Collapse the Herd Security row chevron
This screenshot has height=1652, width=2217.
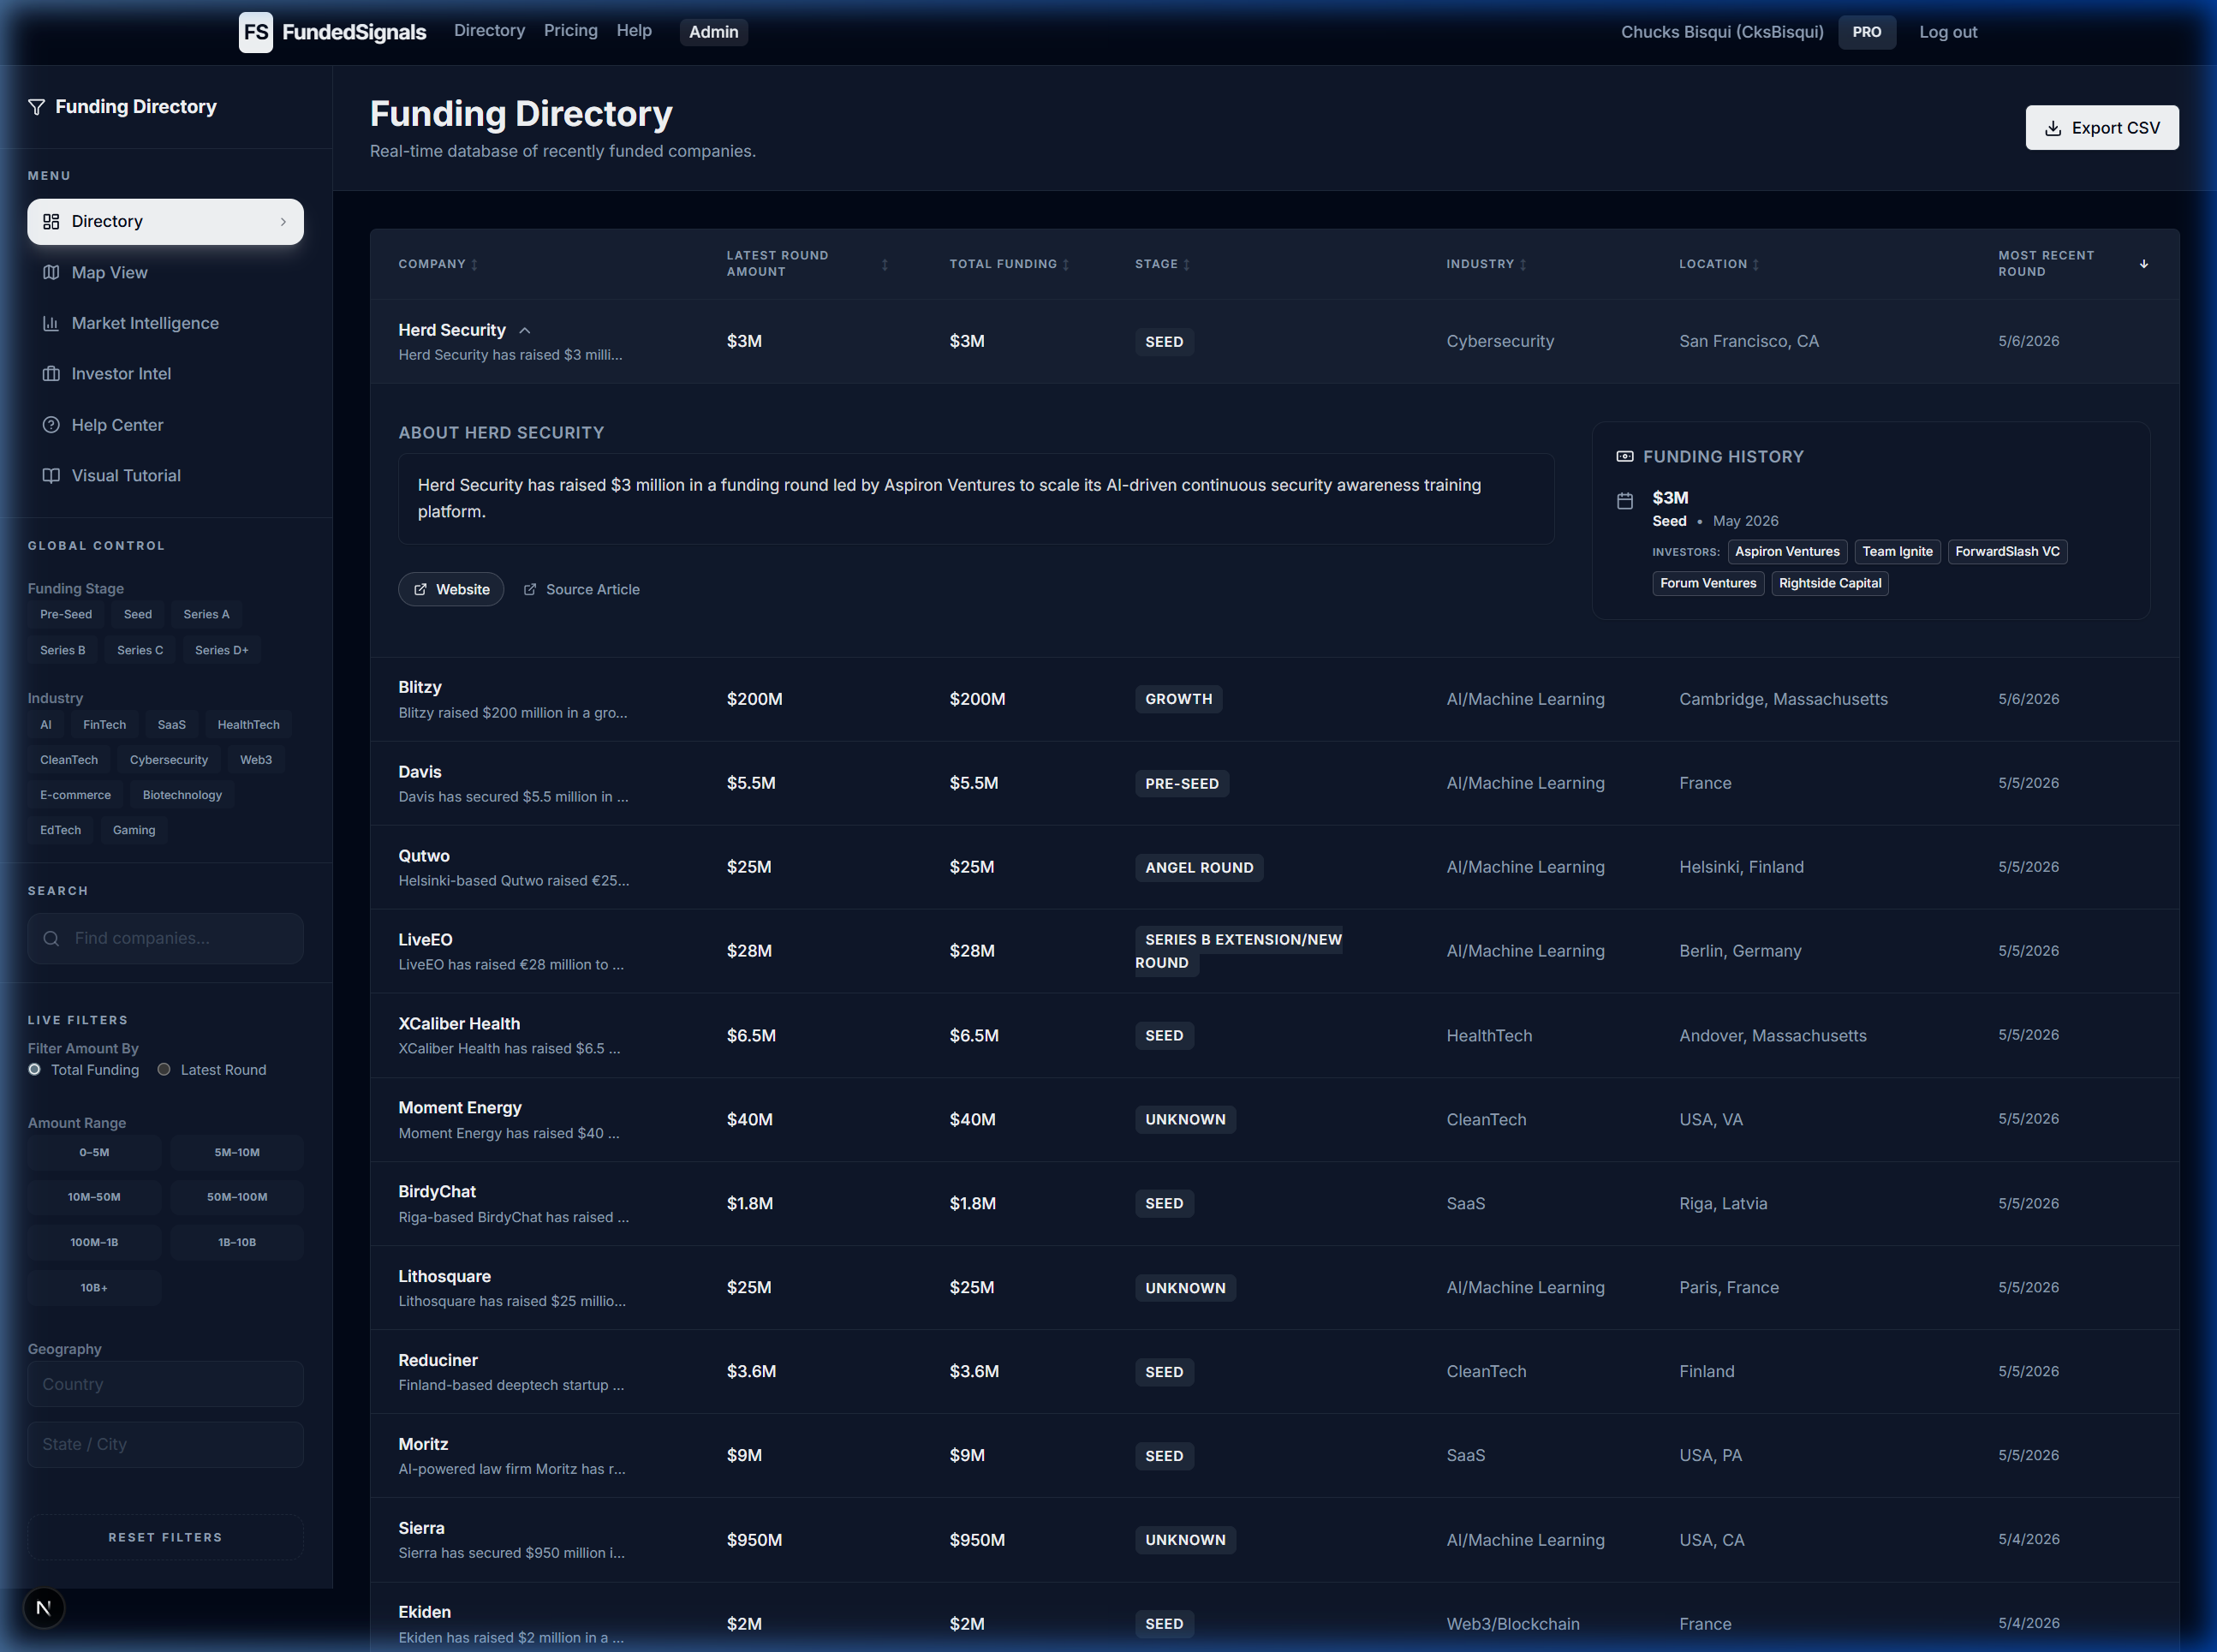(x=525, y=331)
